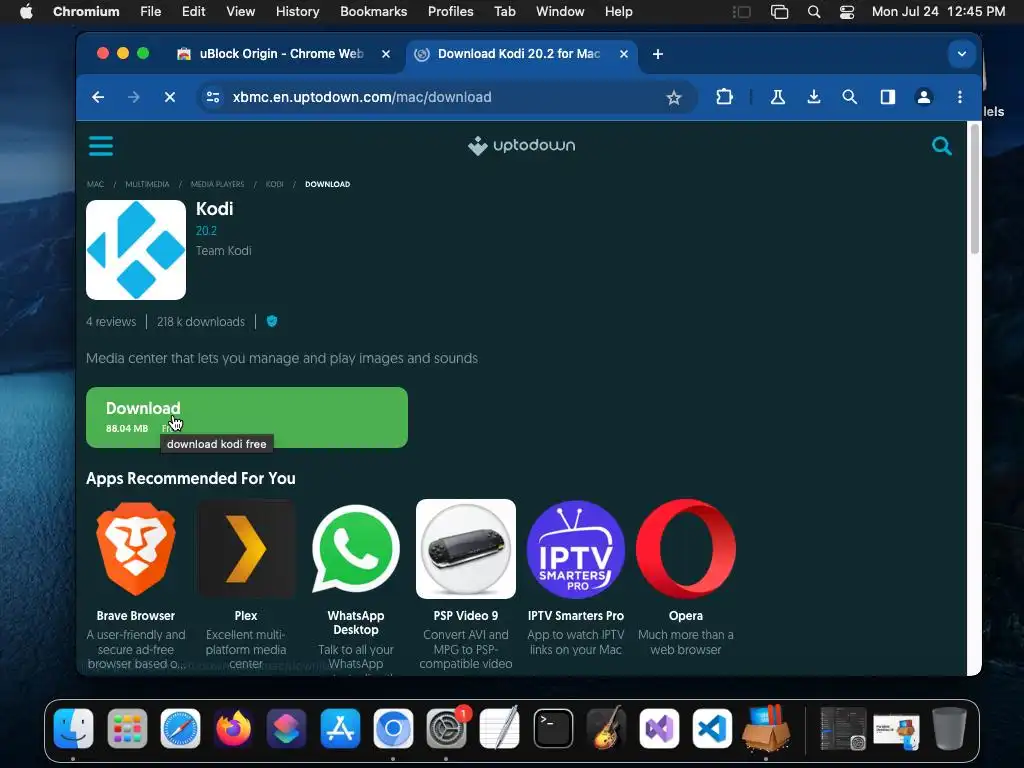The image size is (1024, 768).
Task: Click the version 20.2 text
Action: pos(206,231)
